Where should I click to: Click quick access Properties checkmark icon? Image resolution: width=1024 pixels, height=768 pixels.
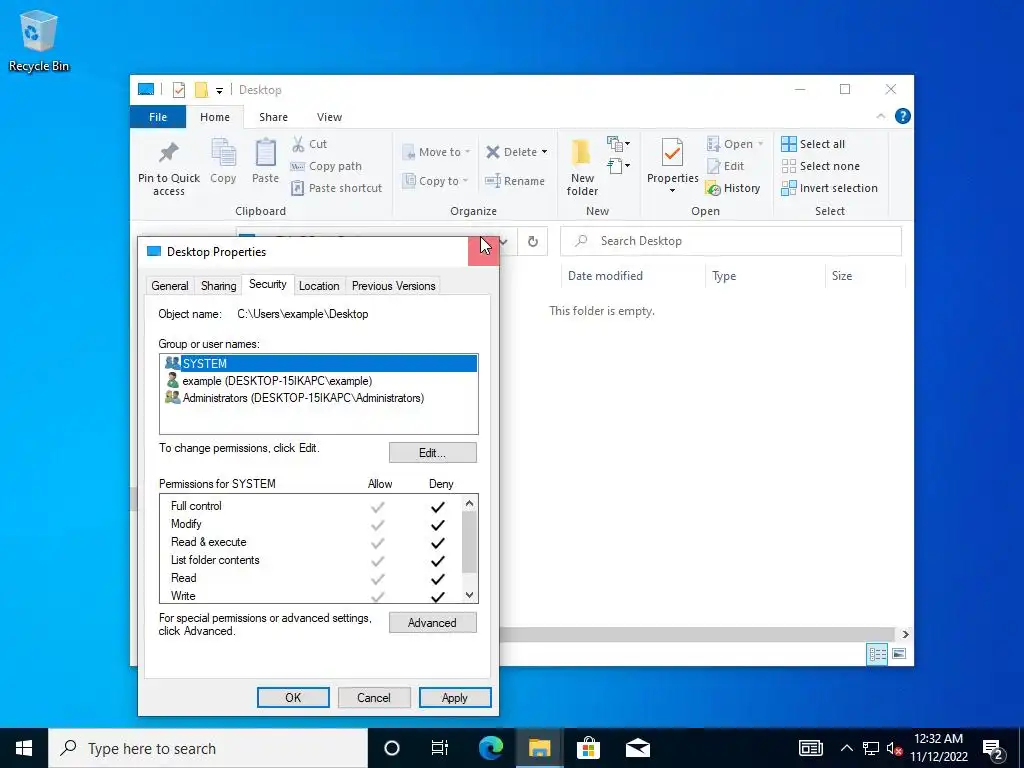(178, 89)
